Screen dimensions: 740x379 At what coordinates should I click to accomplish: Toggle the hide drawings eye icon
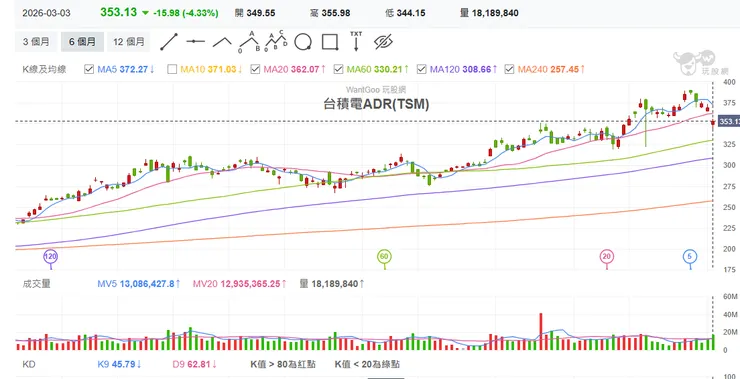coord(383,42)
